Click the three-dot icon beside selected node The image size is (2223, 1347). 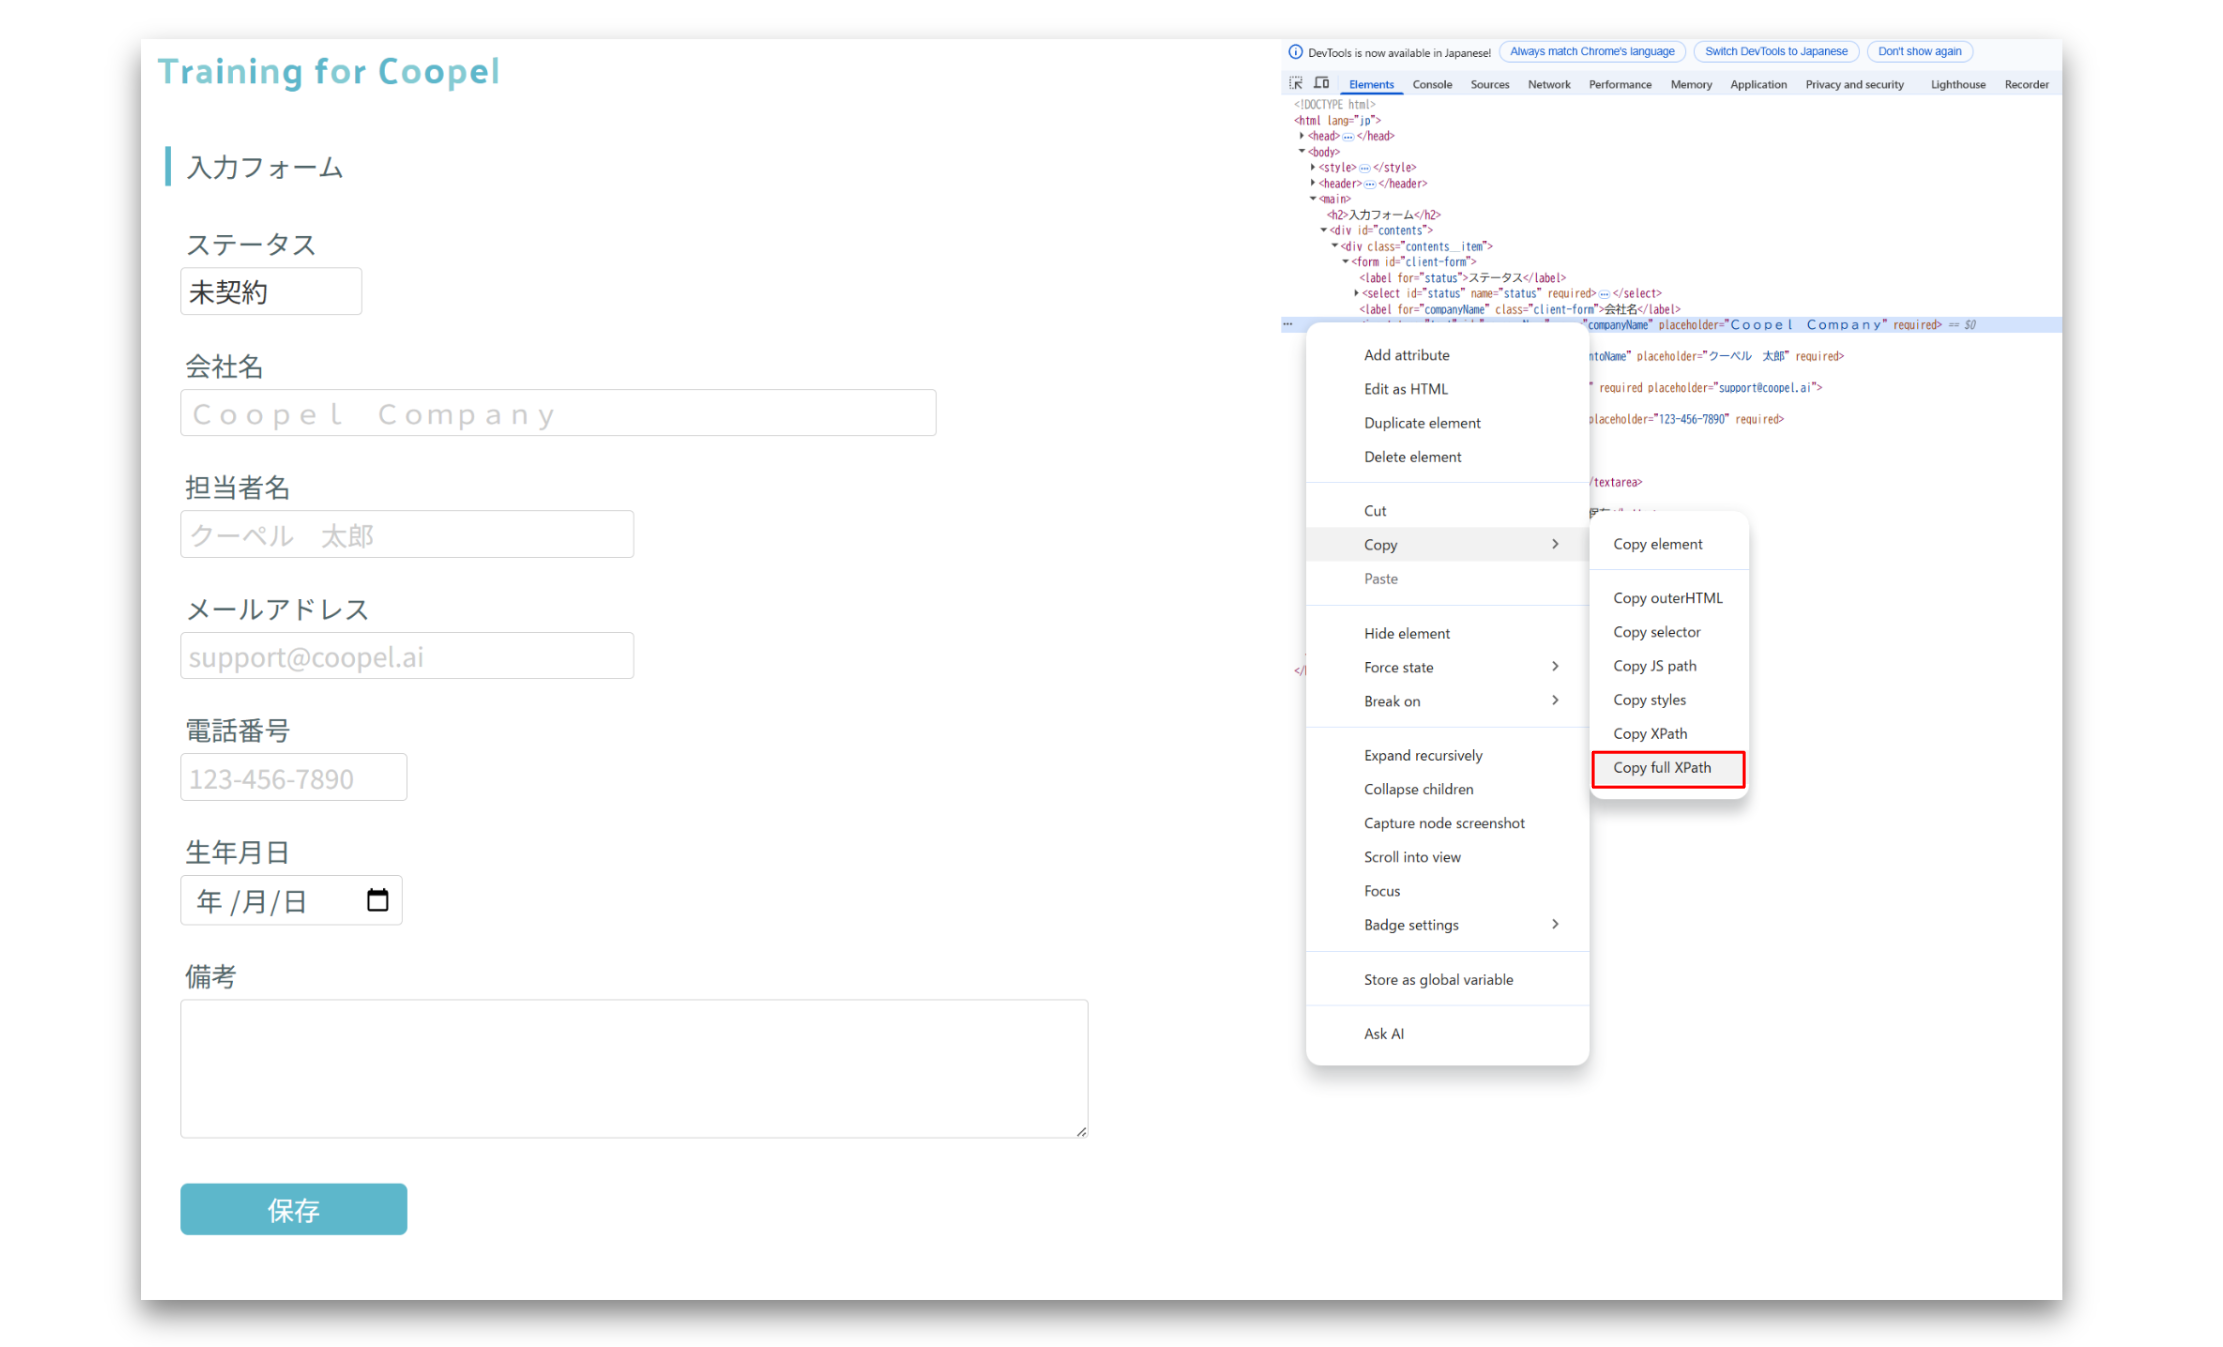tap(1288, 324)
